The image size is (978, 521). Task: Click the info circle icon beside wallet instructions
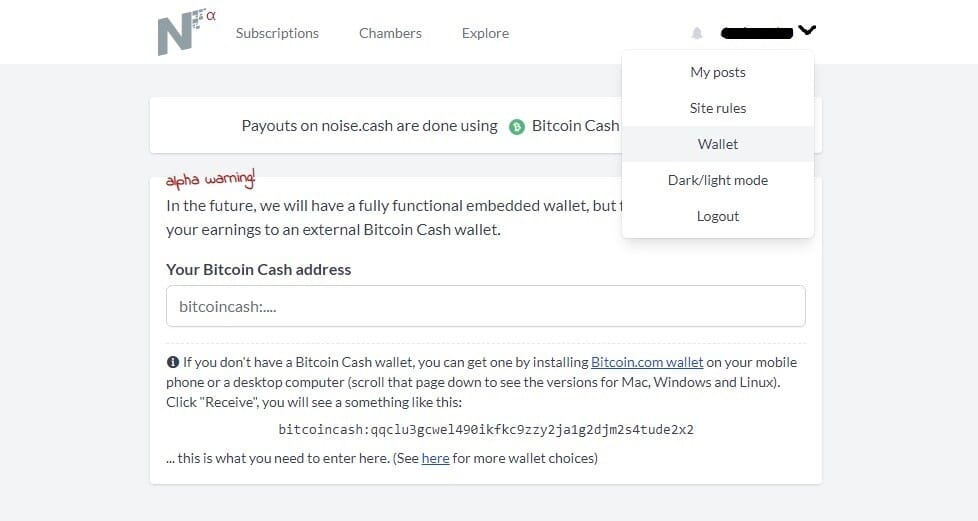pyautogui.click(x=173, y=362)
